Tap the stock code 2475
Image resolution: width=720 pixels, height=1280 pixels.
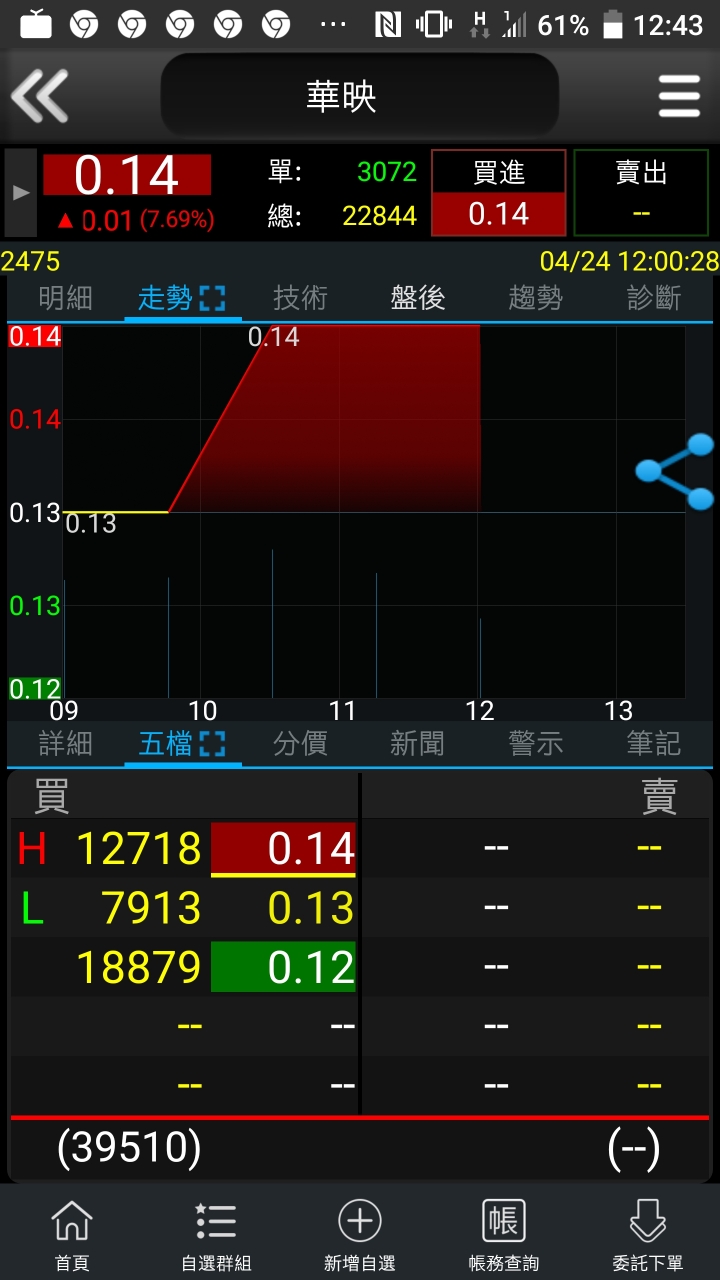coord(31,262)
